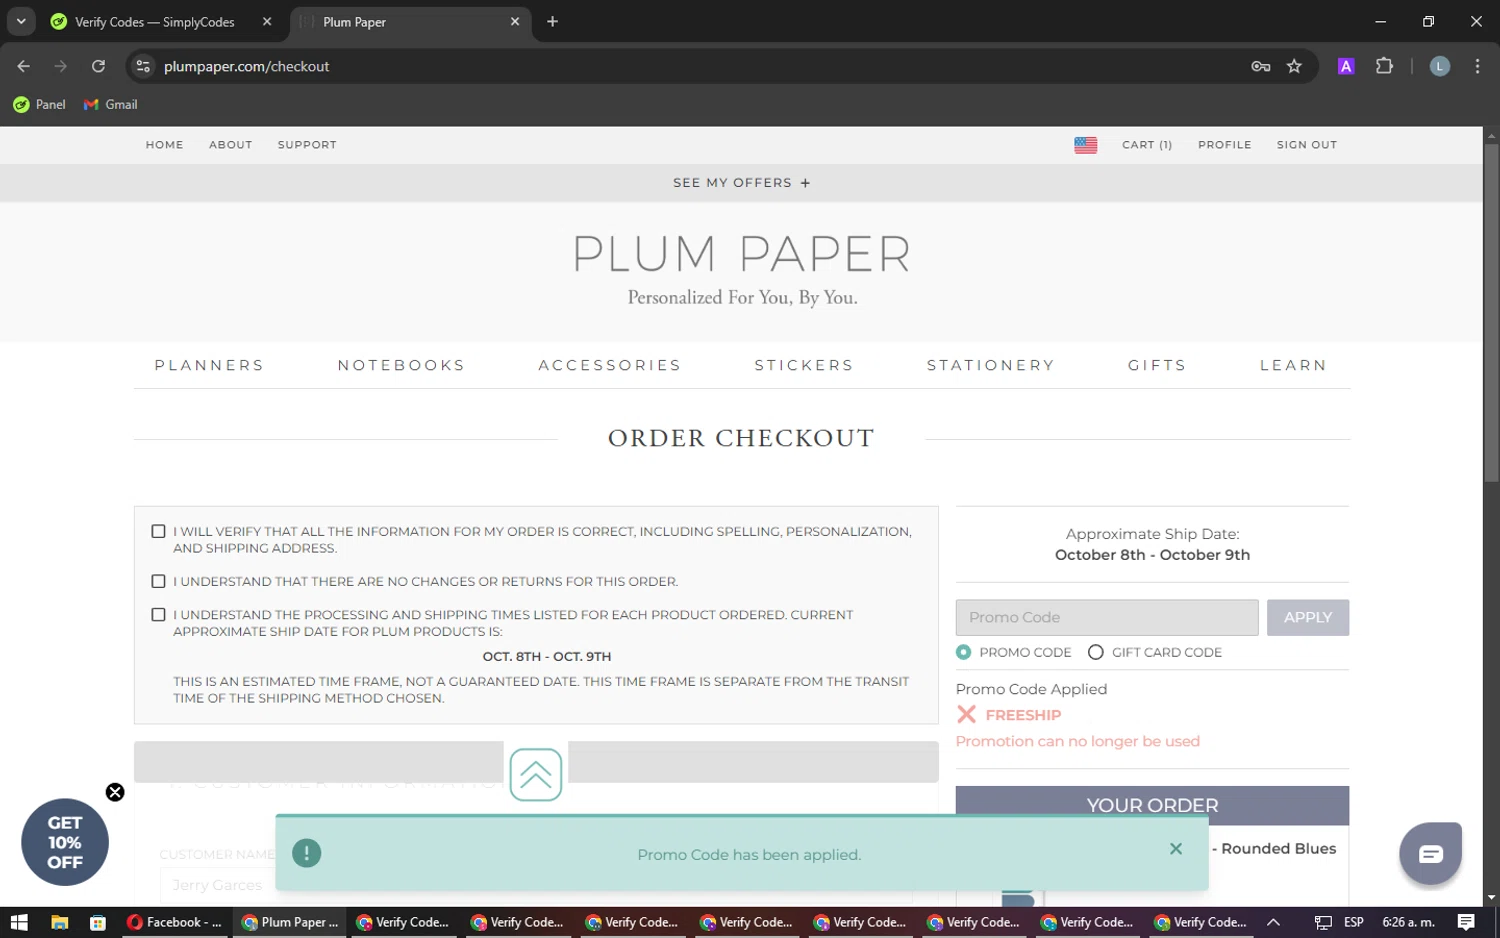Open the Windows Start menu
Image resolution: width=1500 pixels, height=938 pixels.
19,922
